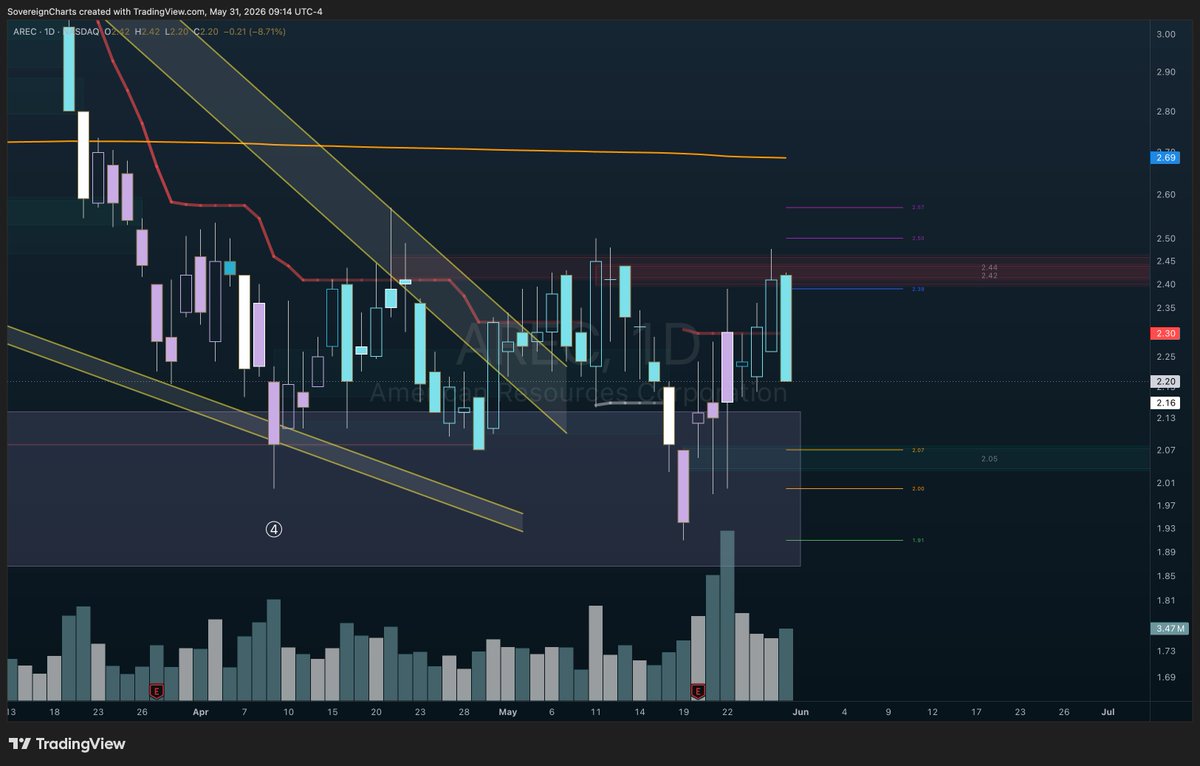Click the Apr label on time axis

201,712
